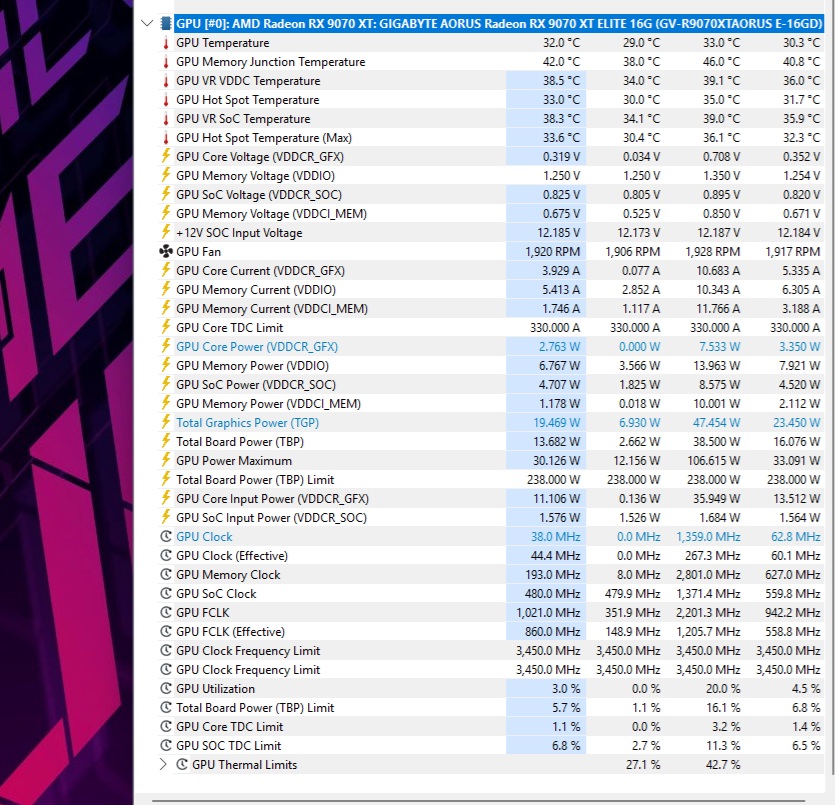Click thermometer icon of GPU VR VDDC Temperature
Screen dimensions: 835x805
click(x=166, y=81)
